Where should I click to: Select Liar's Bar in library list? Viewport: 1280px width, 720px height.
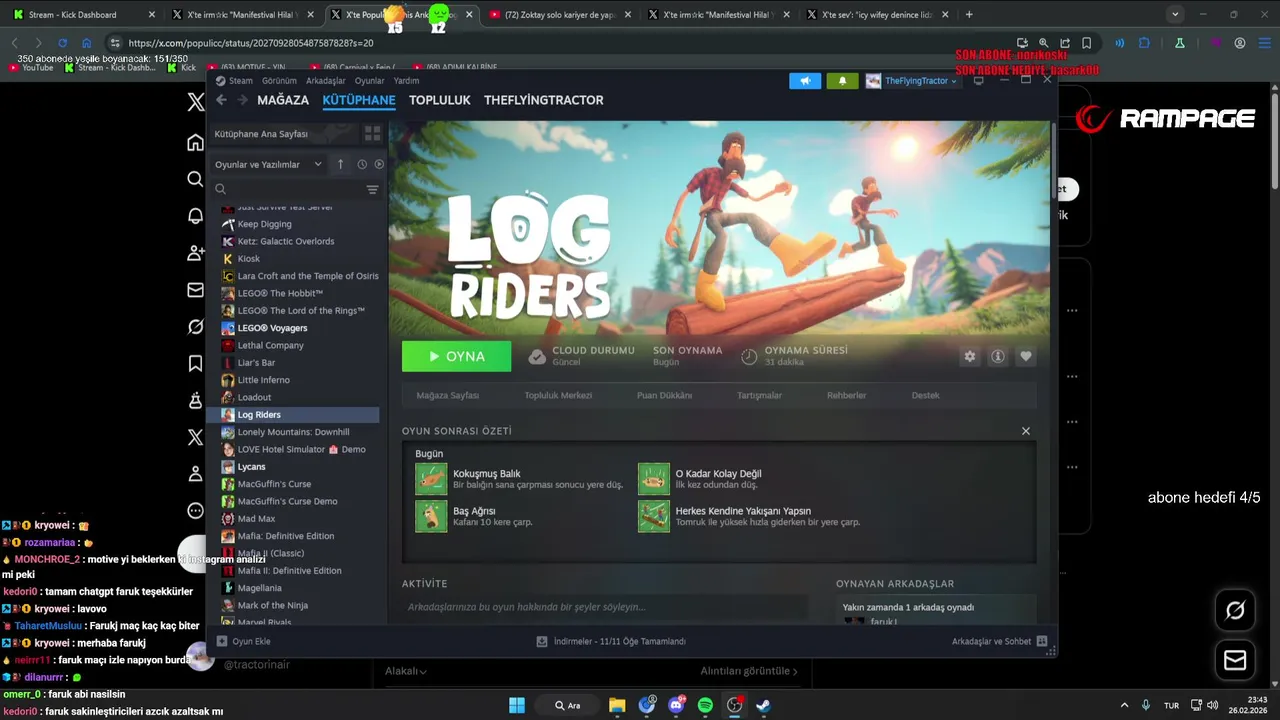[x=256, y=362]
